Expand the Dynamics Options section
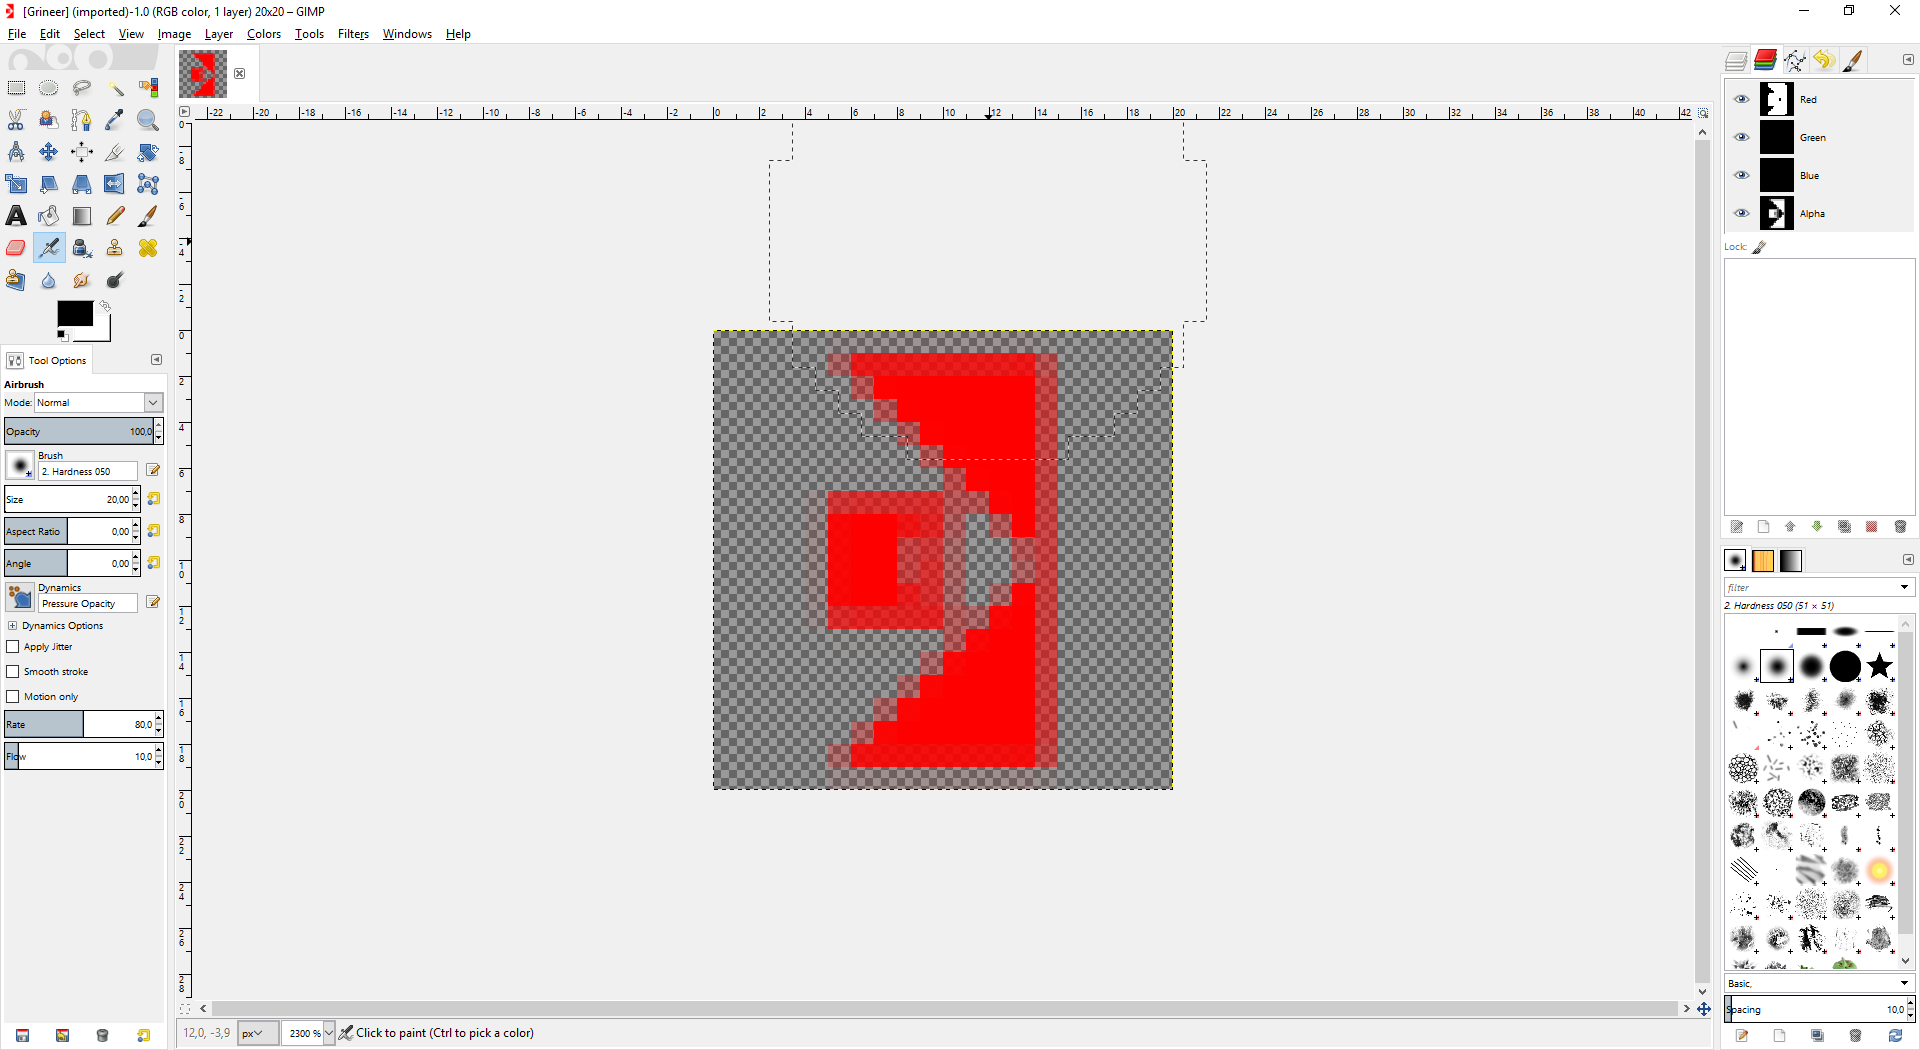This screenshot has height=1050, width=1920. click(x=13, y=626)
